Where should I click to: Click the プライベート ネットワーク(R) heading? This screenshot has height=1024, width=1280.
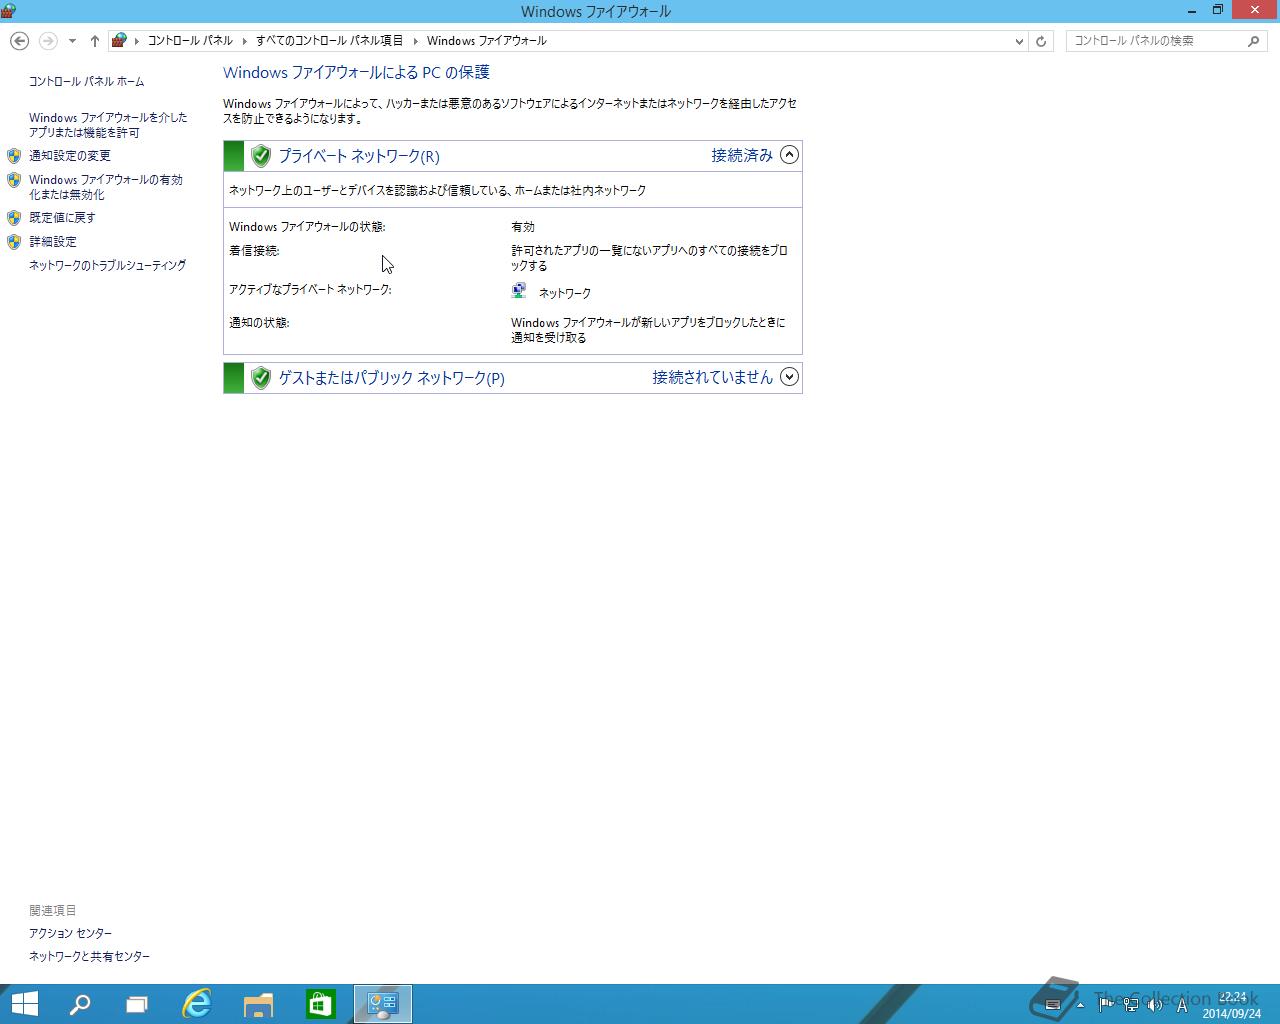pos(359,156)
